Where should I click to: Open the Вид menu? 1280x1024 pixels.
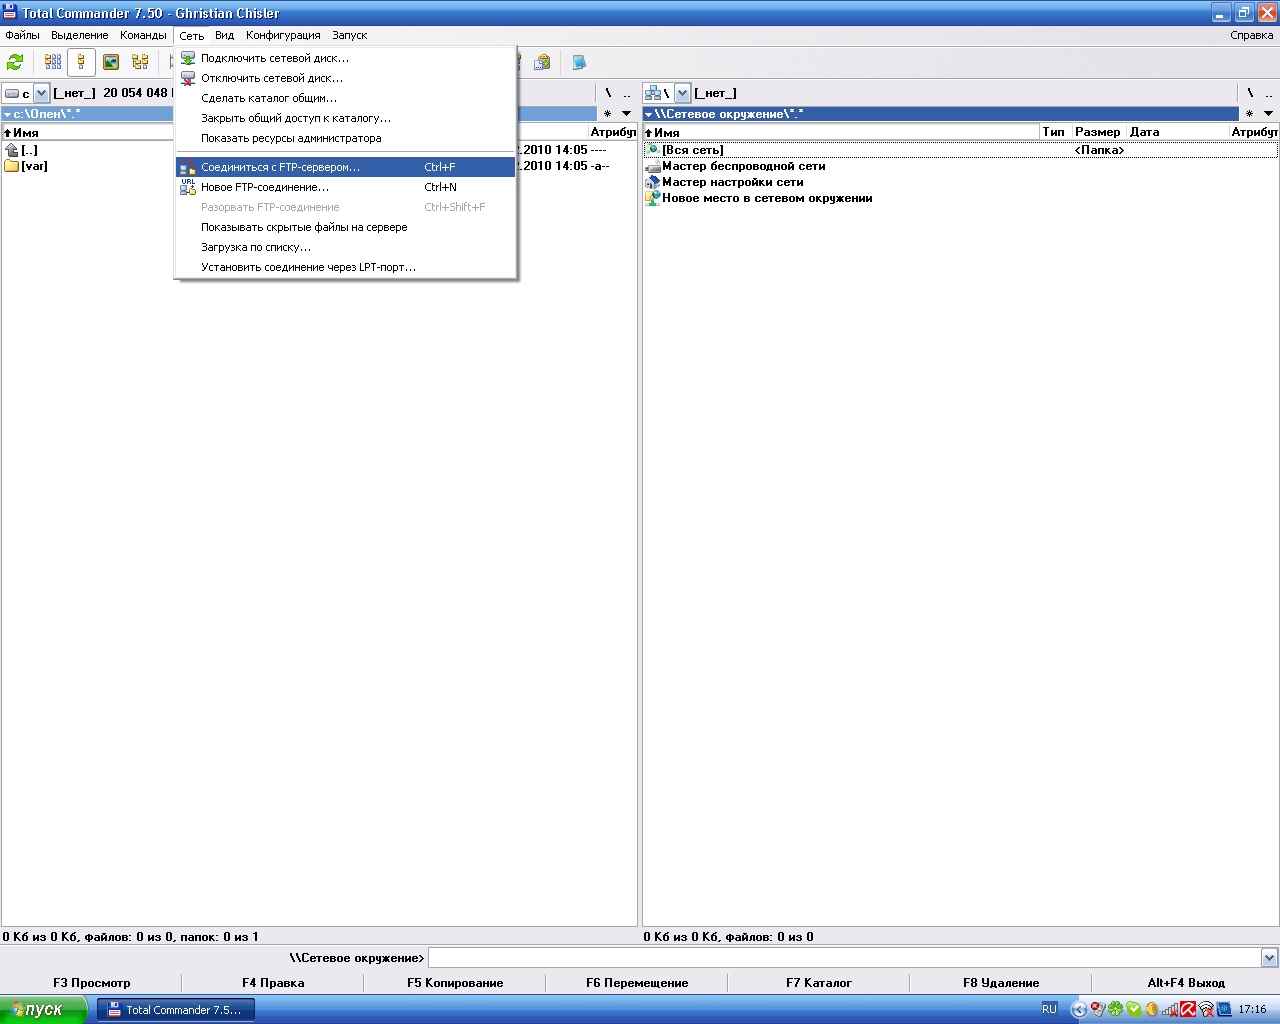click(224, 35)
